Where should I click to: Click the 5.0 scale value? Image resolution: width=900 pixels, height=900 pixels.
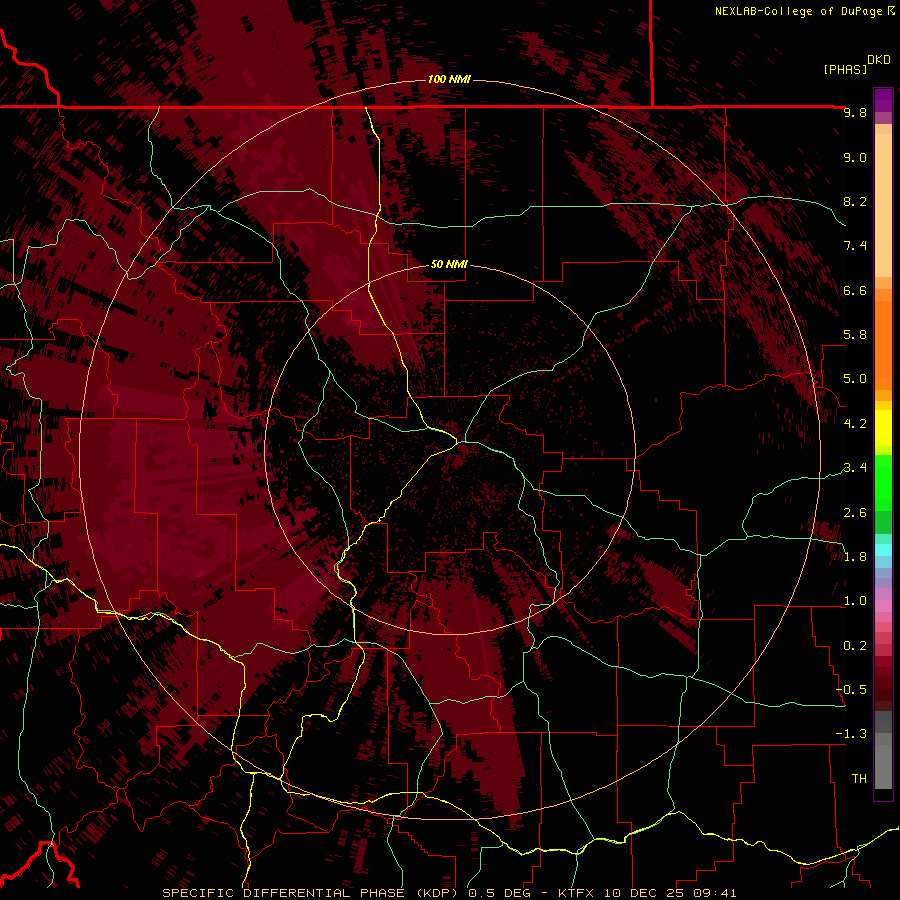point(855,379)
